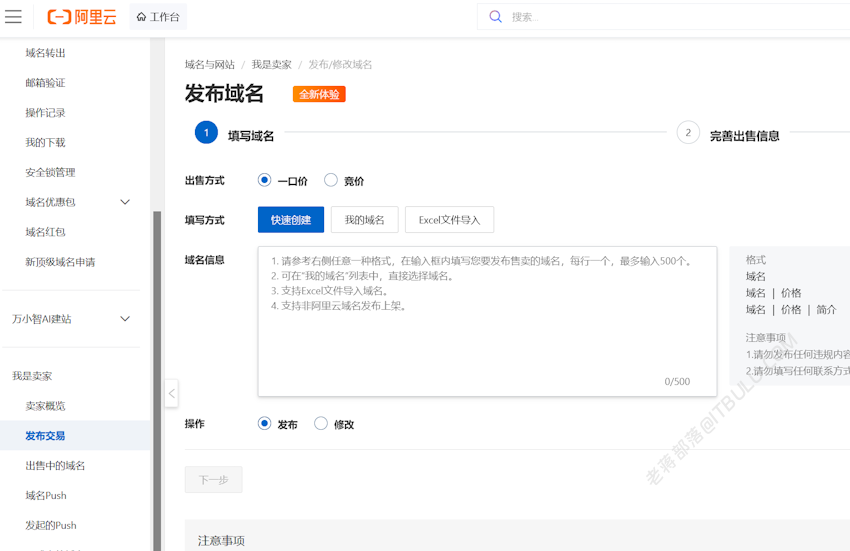
Task: Select the 一口价 sale method
Action: (264, 180)
